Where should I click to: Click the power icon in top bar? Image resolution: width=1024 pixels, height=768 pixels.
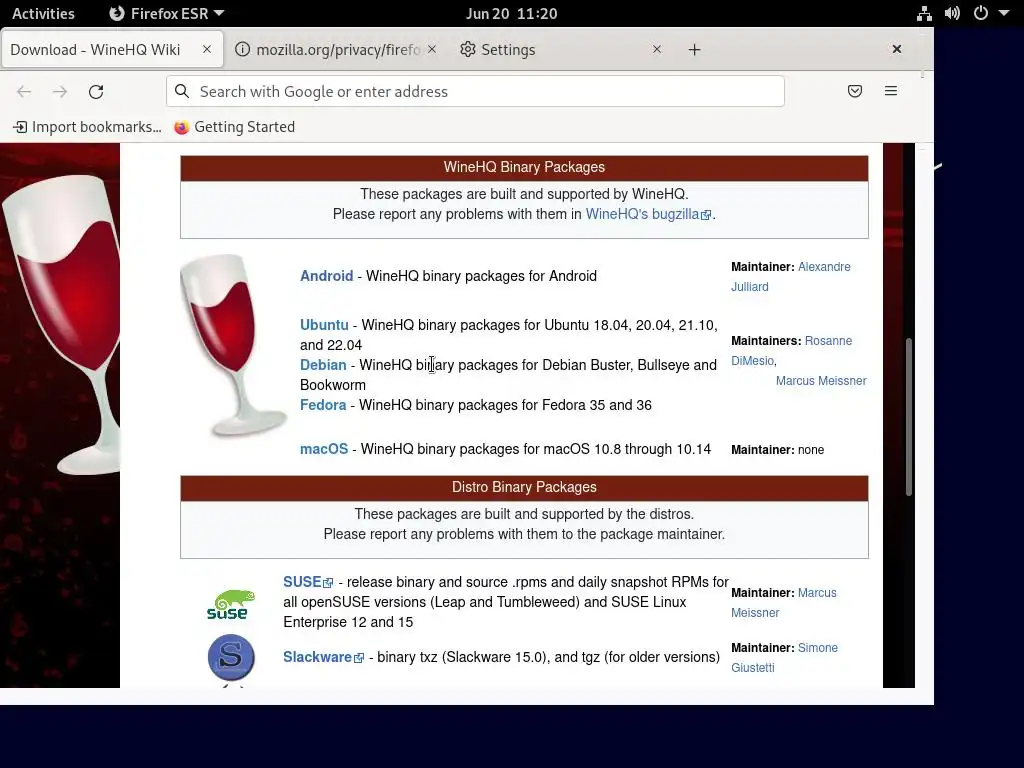[x=980, y=13]
